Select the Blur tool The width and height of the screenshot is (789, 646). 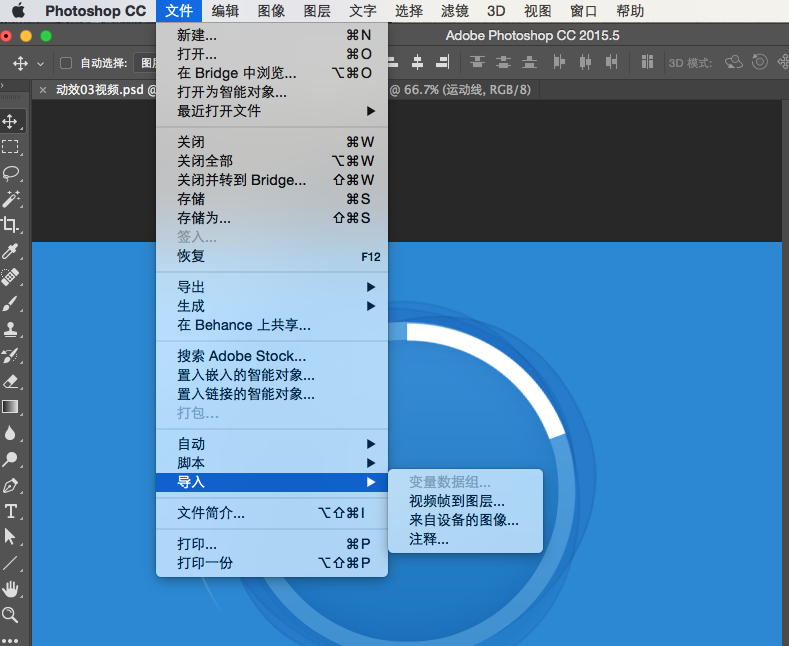coord(10,433)
